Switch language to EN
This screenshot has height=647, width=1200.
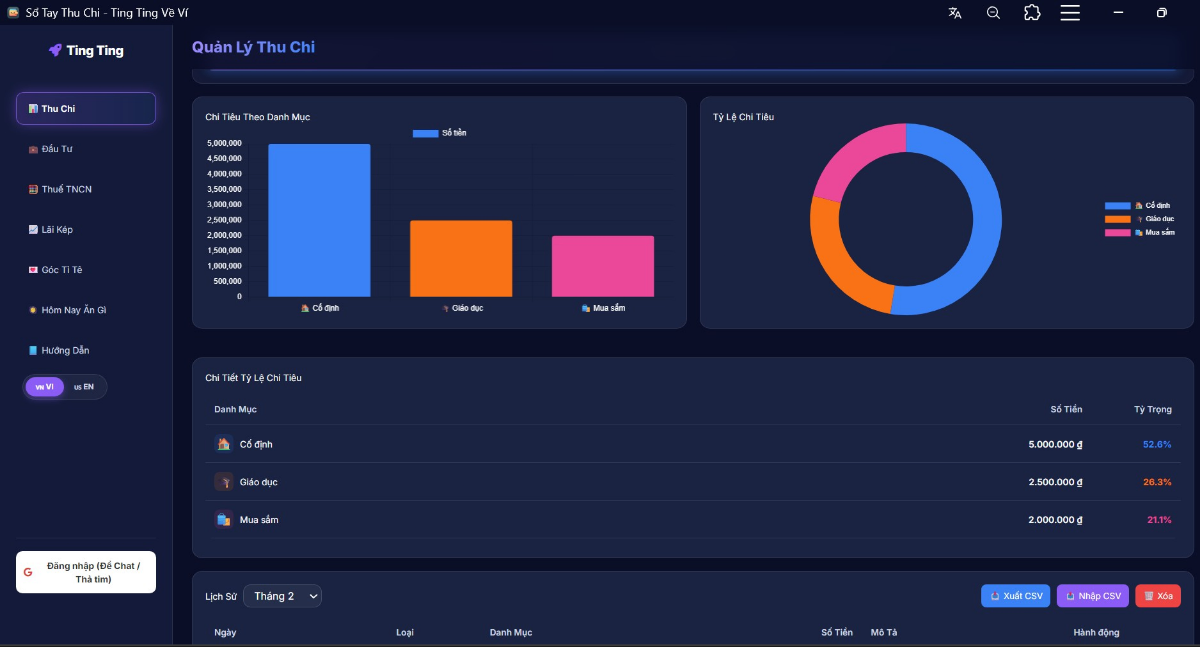pos(84,387)
